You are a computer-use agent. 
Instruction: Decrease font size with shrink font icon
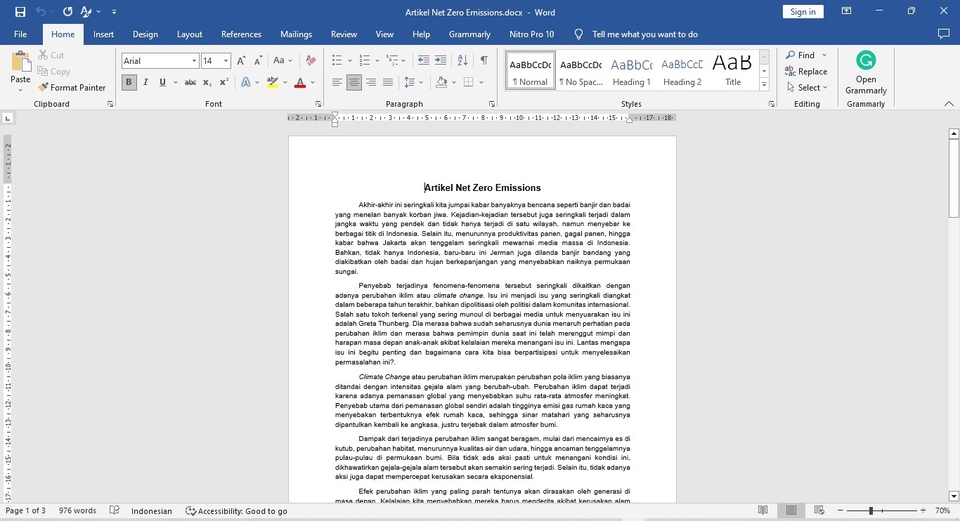(258, 61)
